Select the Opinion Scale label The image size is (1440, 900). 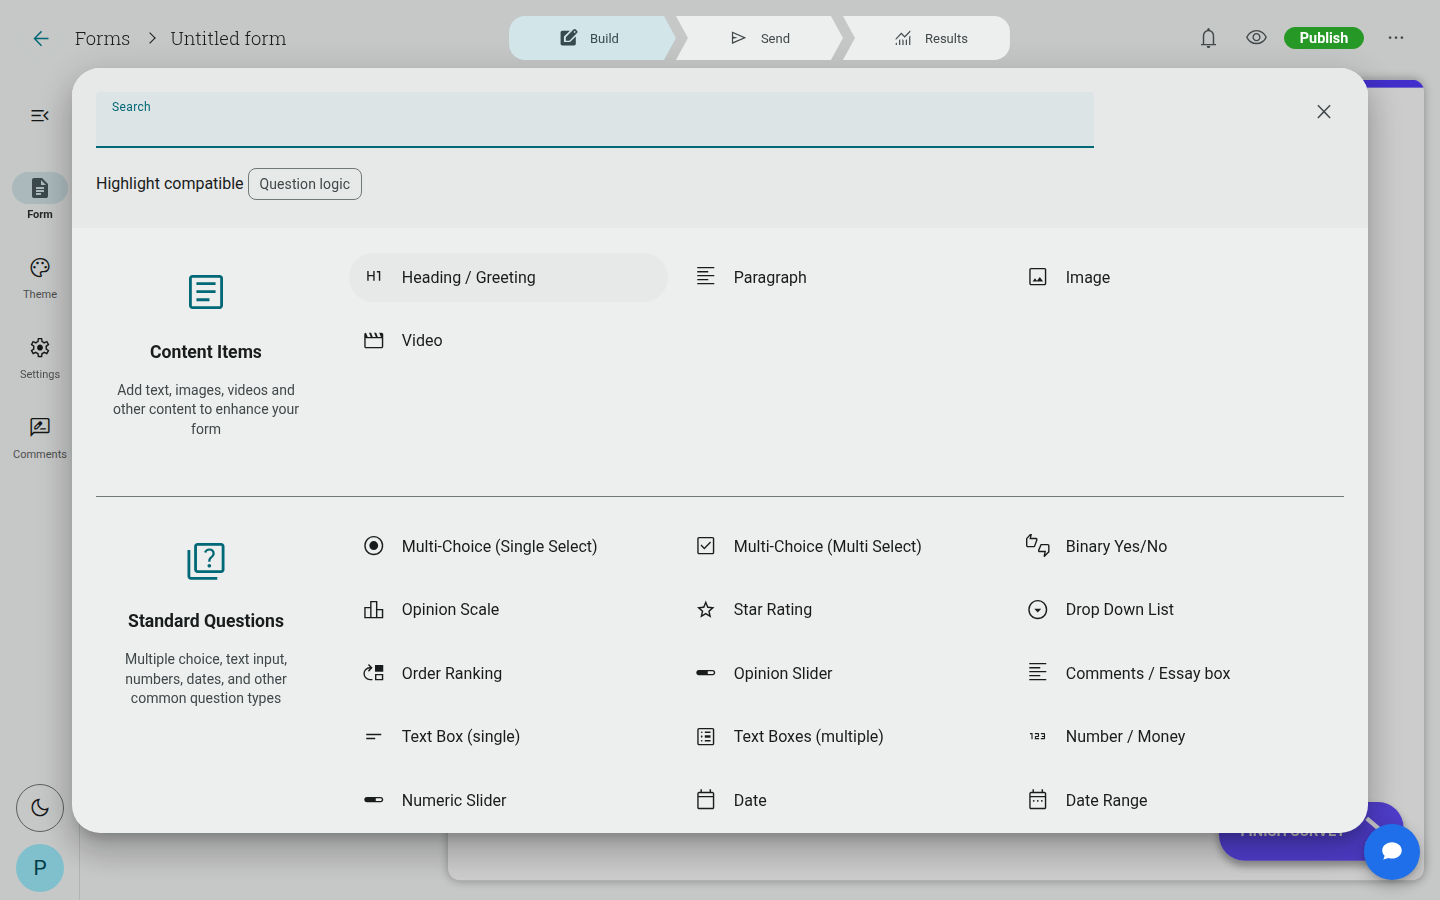point(450,610)
